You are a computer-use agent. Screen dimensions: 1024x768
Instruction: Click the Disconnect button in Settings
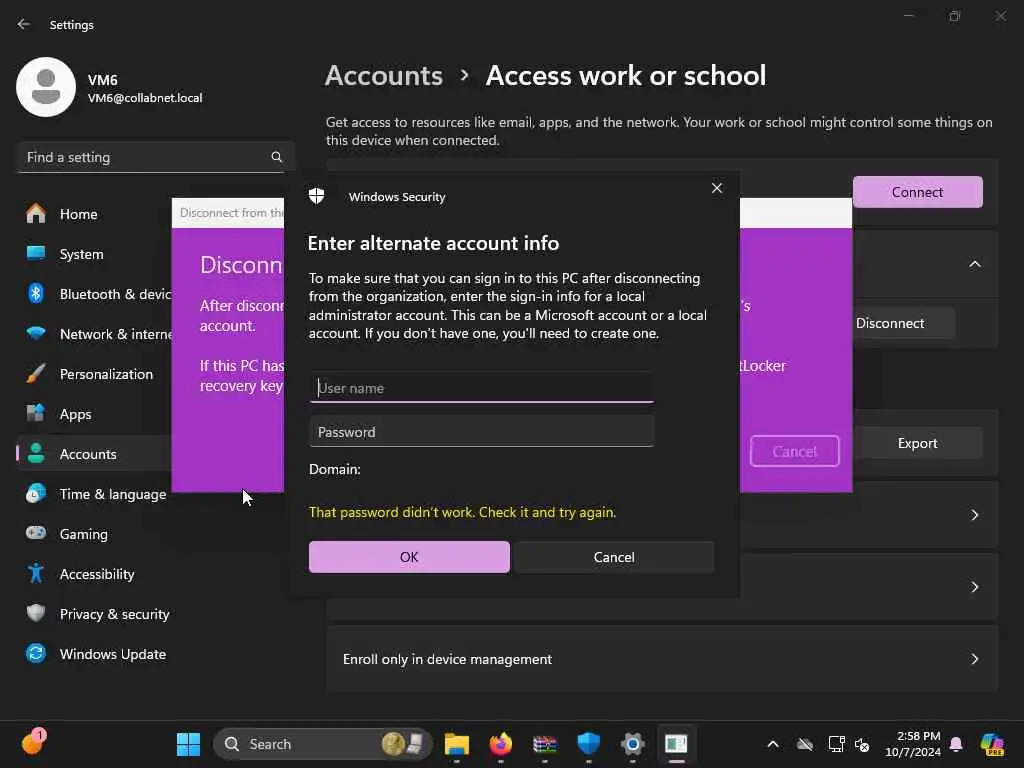tap(903, 323)
